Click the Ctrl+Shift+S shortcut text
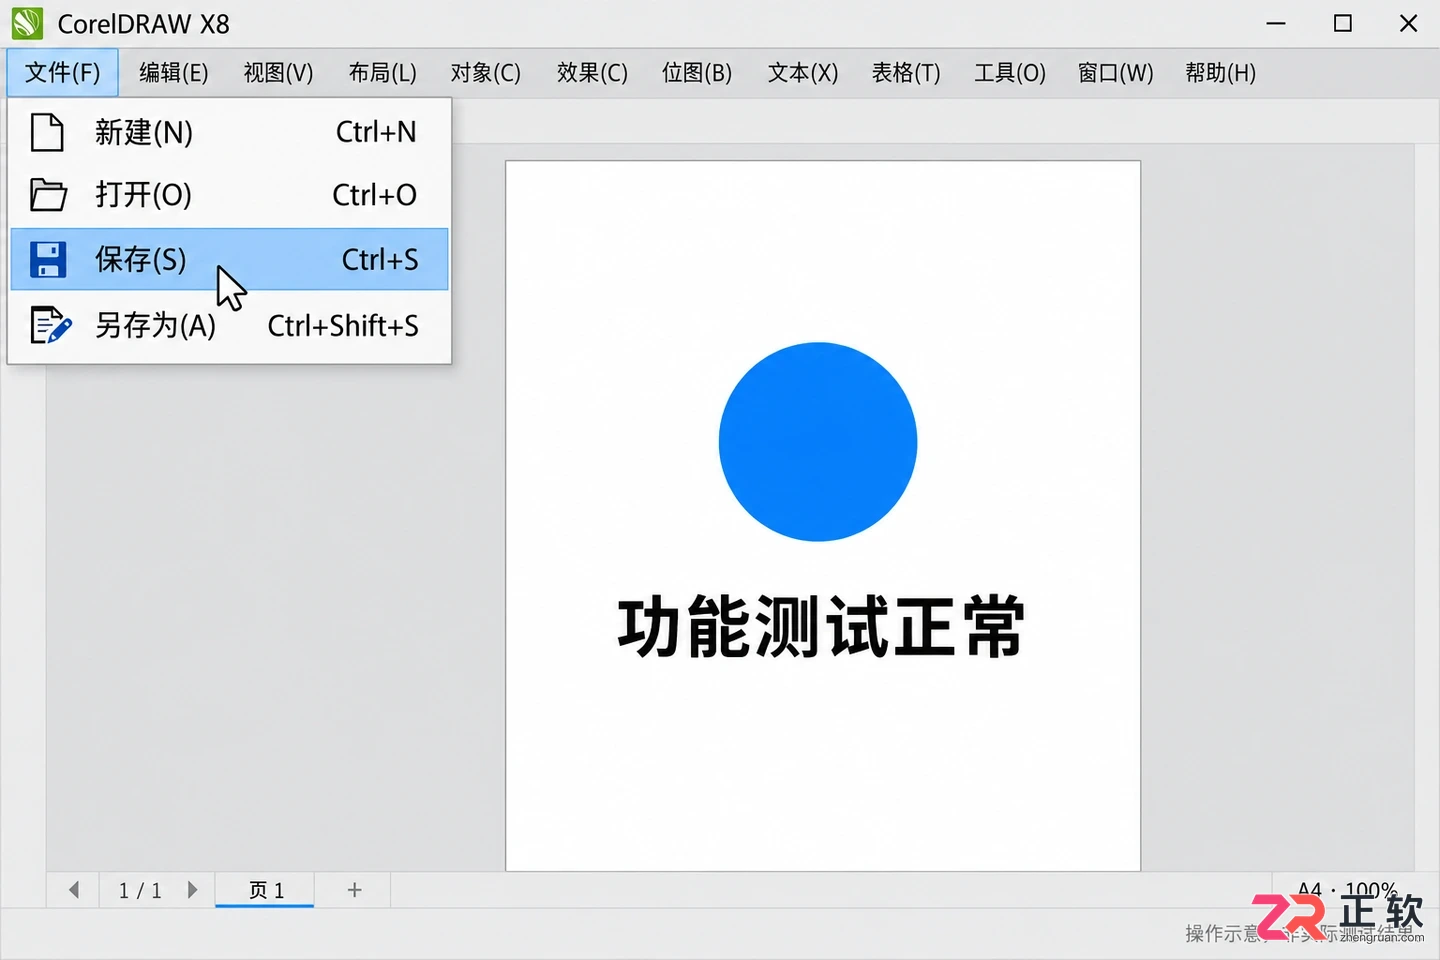1440x960 pixels. [343, 326]
